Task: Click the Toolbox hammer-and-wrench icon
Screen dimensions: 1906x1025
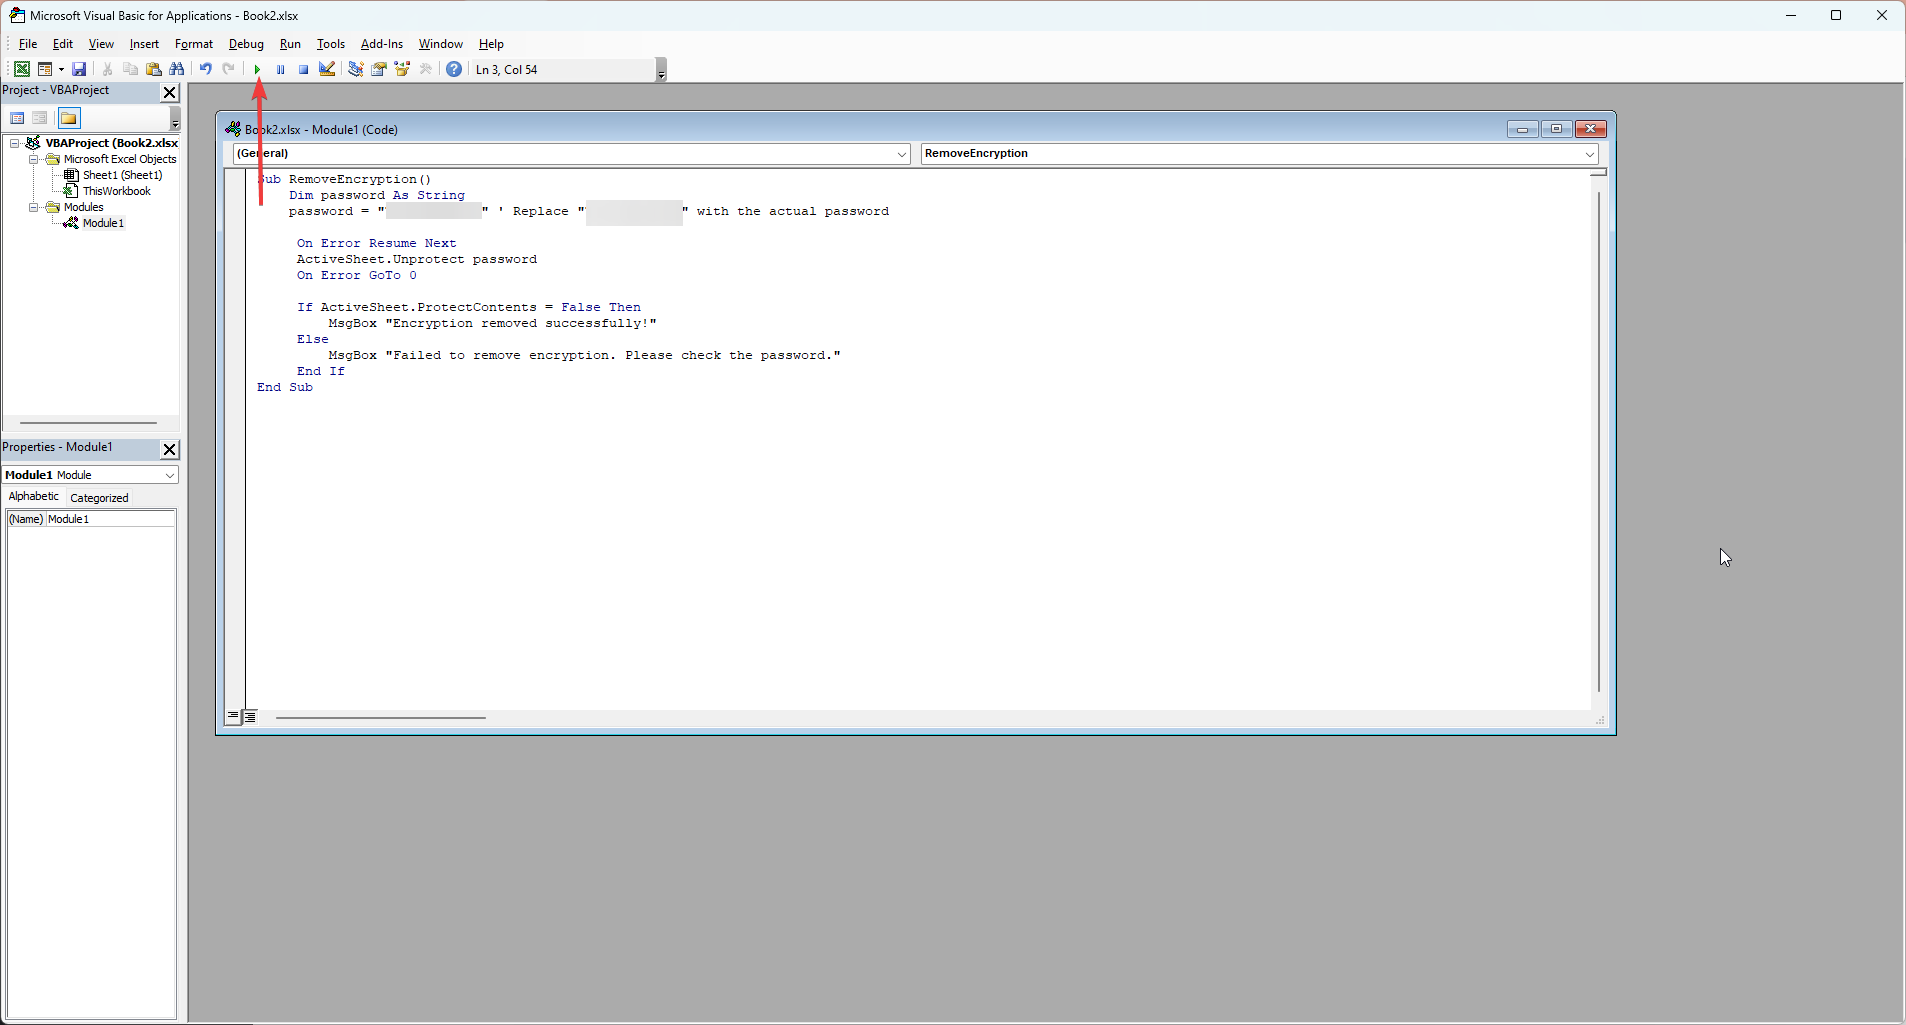Action: tap(425, 69)
